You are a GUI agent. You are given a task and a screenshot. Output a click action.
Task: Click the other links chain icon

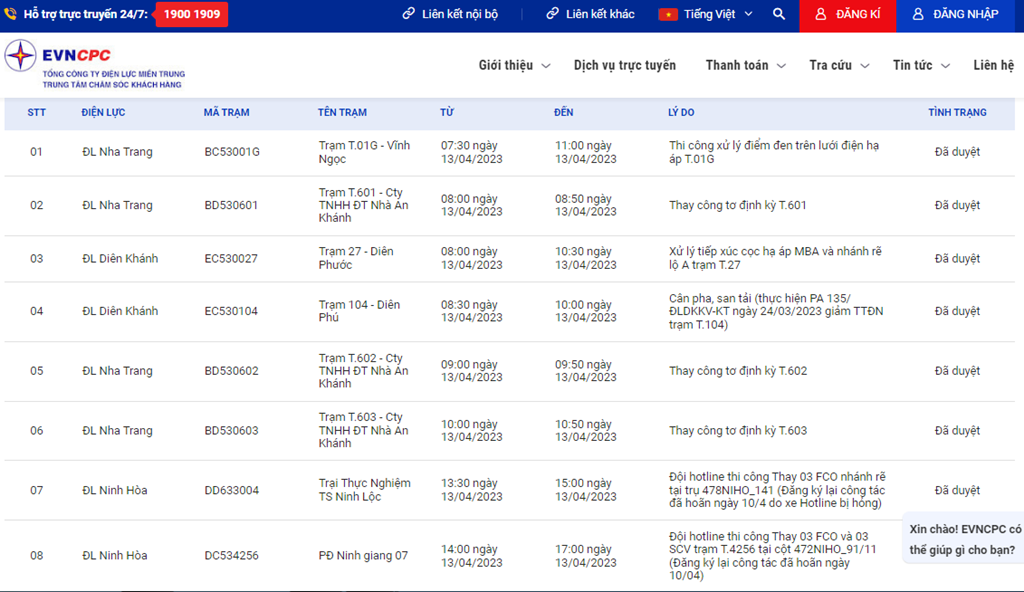[552, 15]
